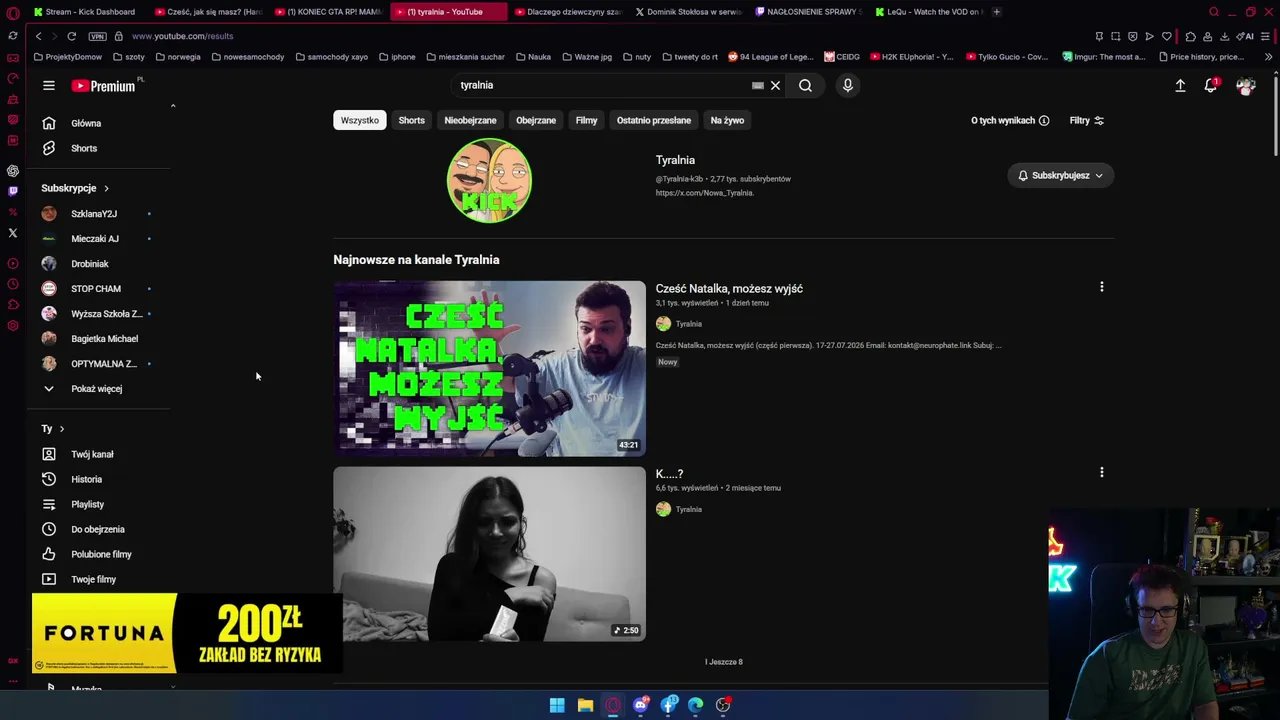
Task: Open the YouTube guide hamburger menu
Action: pos(48,85)
